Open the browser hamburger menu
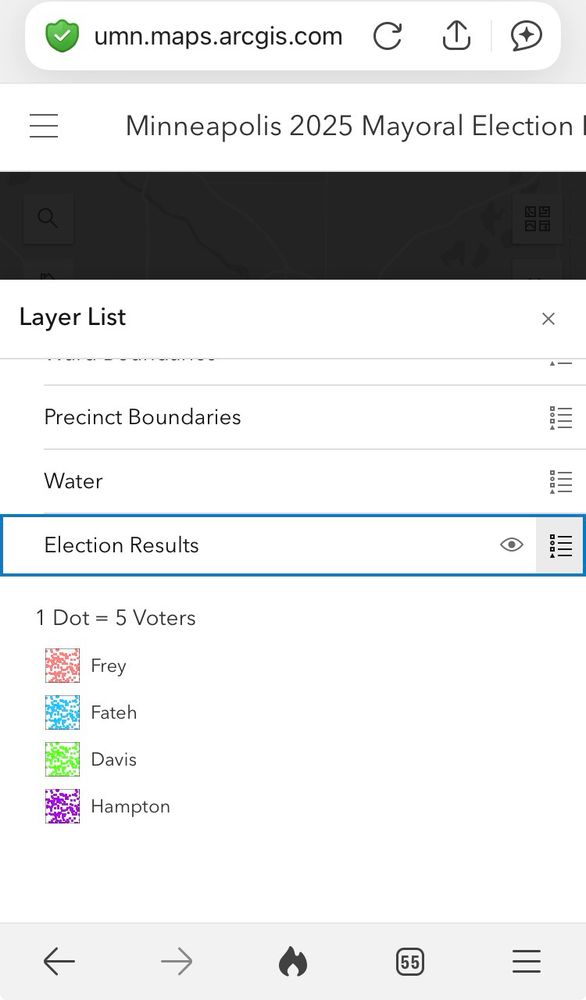Image resolution: width=586 pixels, height=1000 pixels. (x=527, y=961)
